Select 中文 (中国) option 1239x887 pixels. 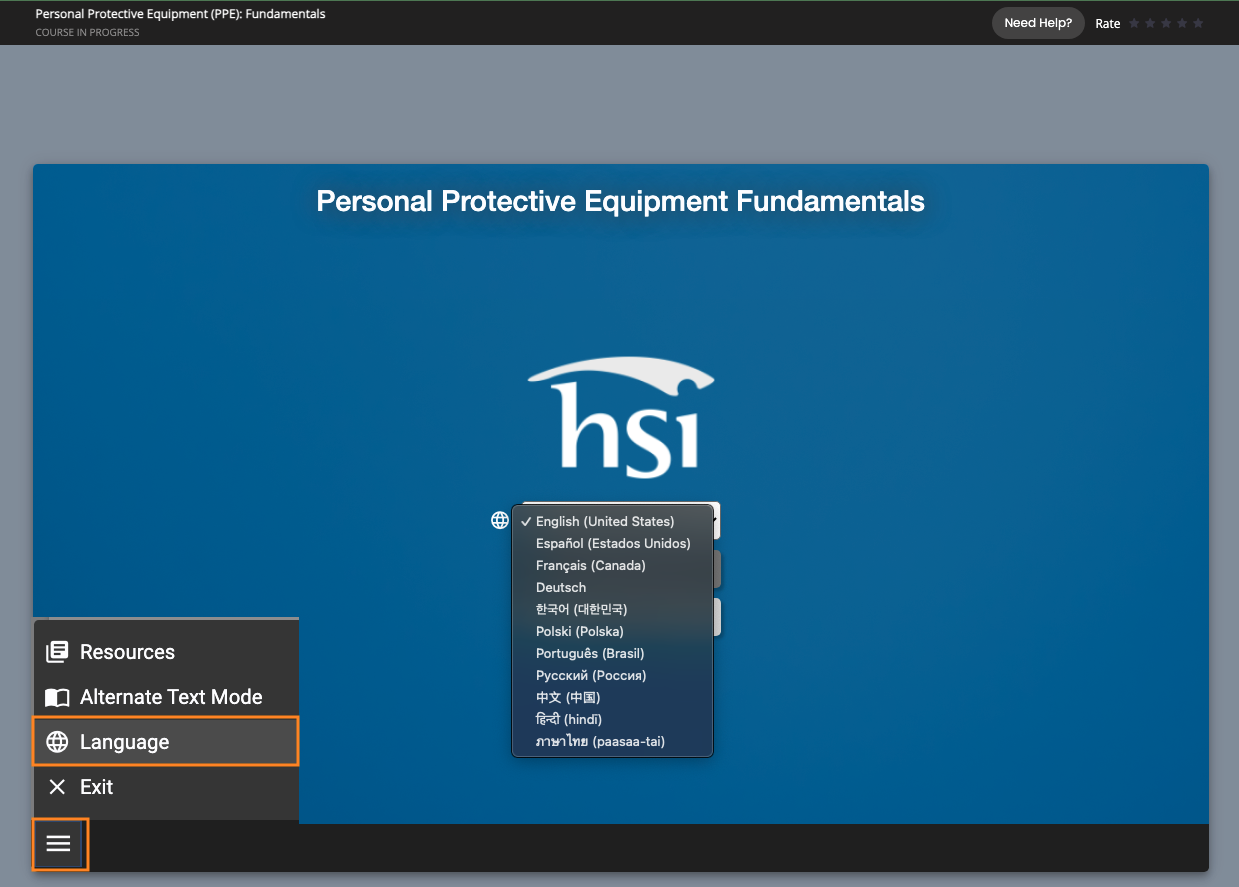[x=612, y=698]
